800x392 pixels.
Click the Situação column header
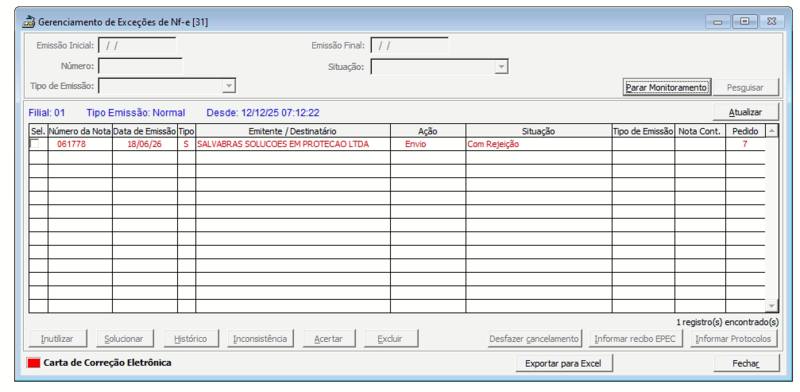[538, 131]
